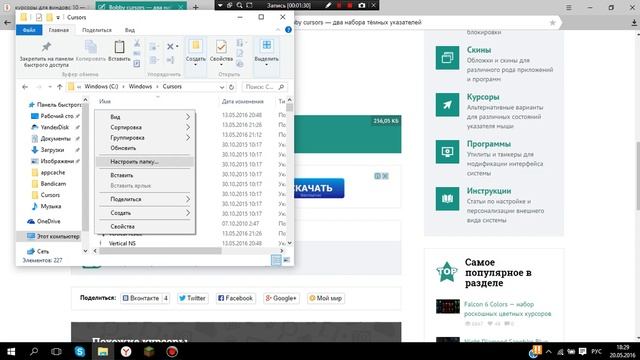Open Minecraft block taskbar icon
The height and width of the screenshot is (360, 640).
[149, 351]
